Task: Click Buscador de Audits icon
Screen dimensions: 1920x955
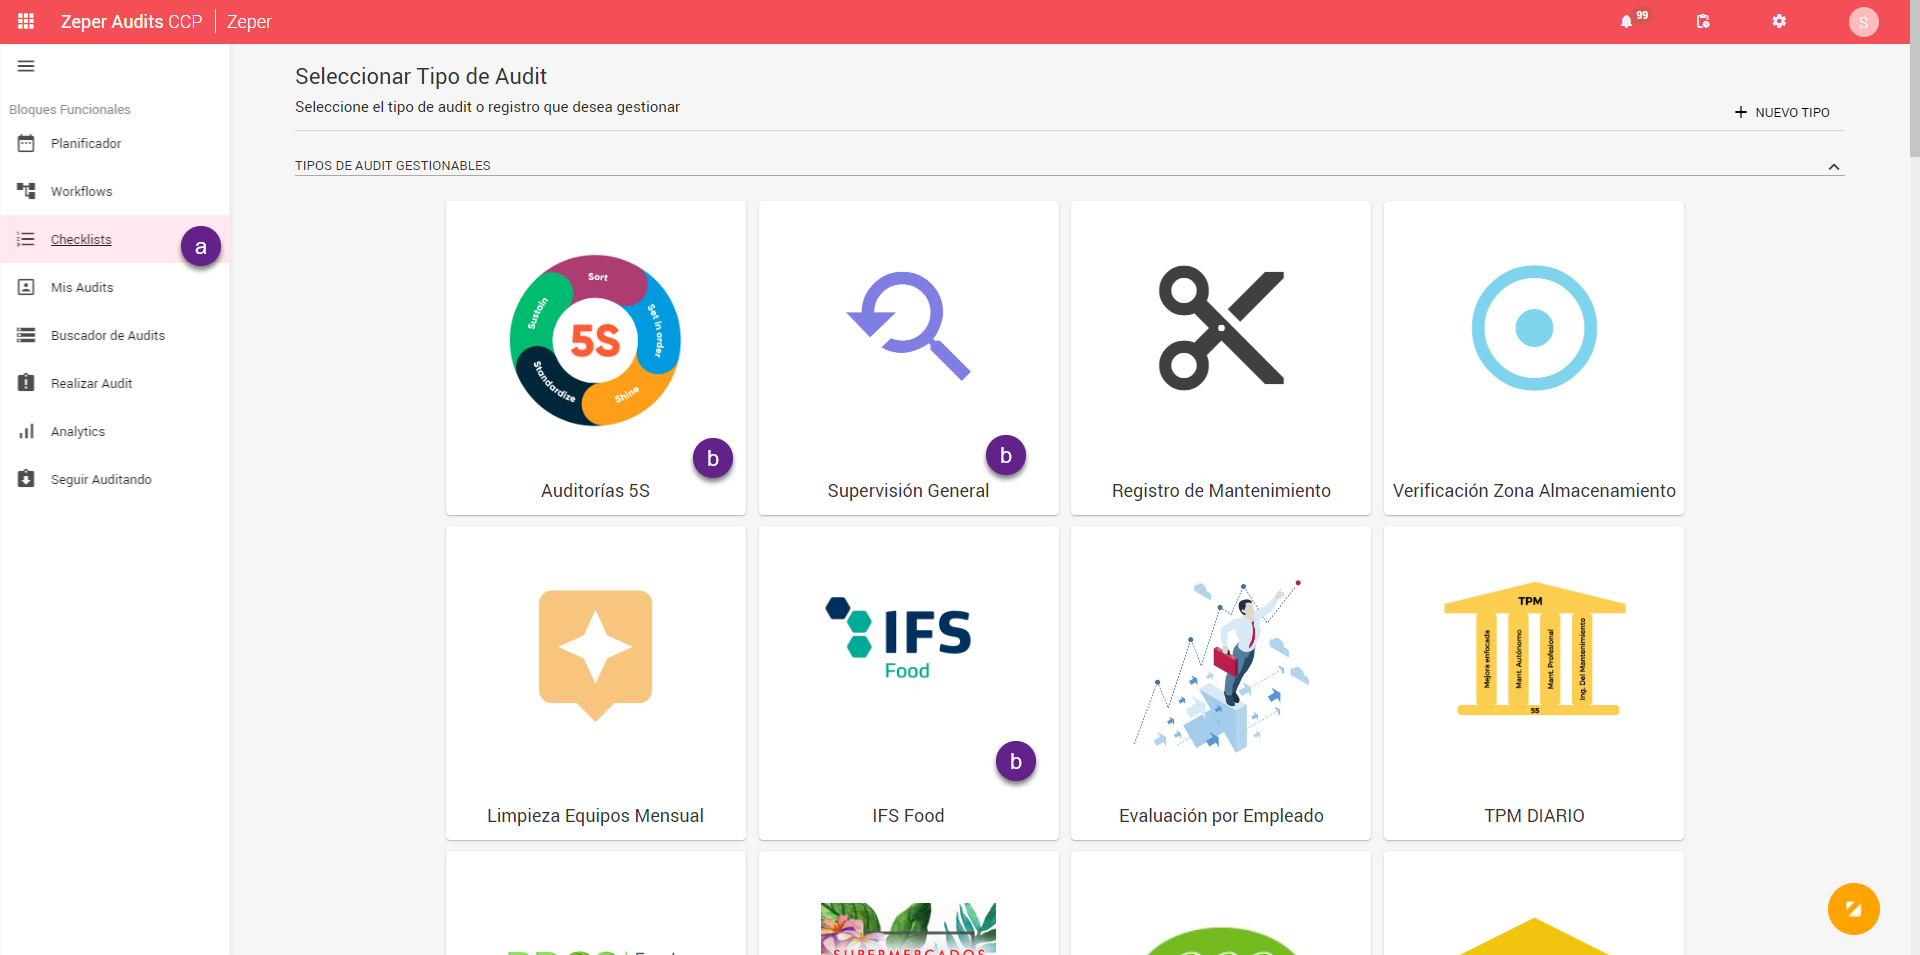Action: click(x=26, y=335)
